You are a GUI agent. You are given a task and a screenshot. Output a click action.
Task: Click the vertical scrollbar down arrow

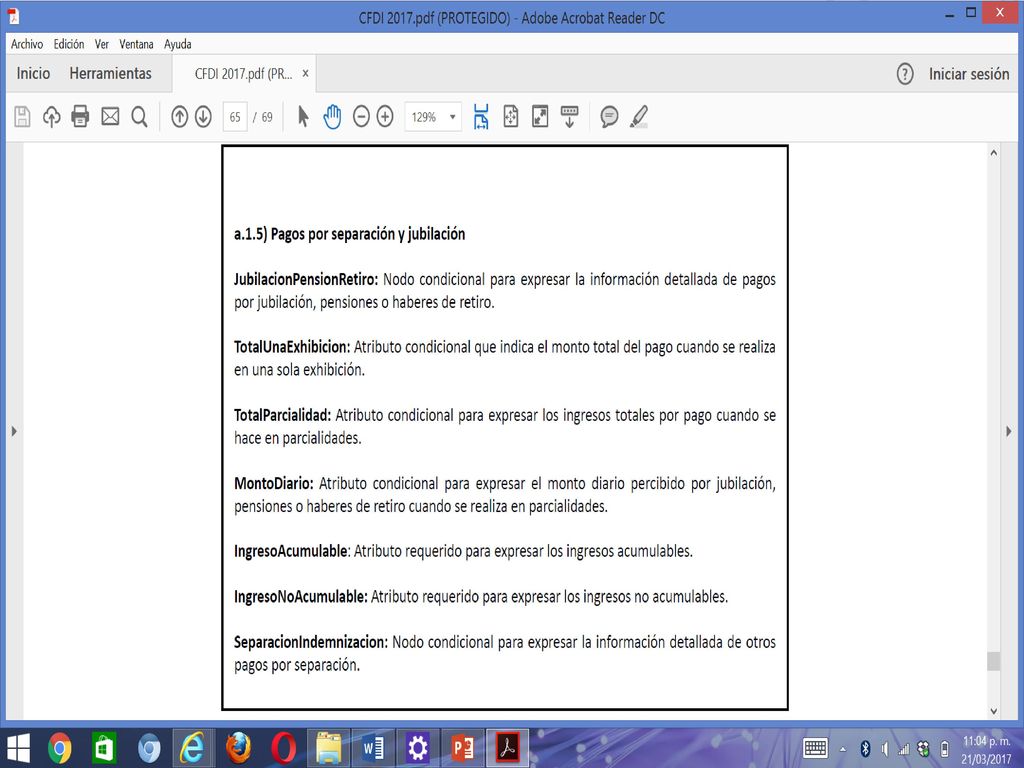pos(993,711)
